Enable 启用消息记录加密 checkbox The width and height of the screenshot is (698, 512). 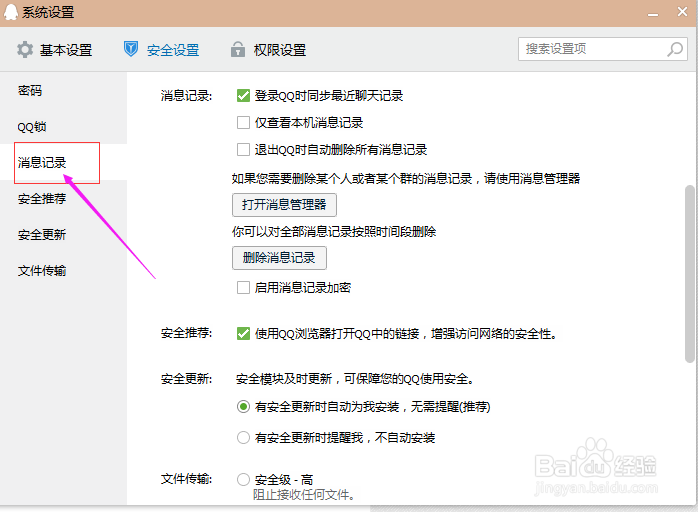pyautogui.click(x=243, y=288)
